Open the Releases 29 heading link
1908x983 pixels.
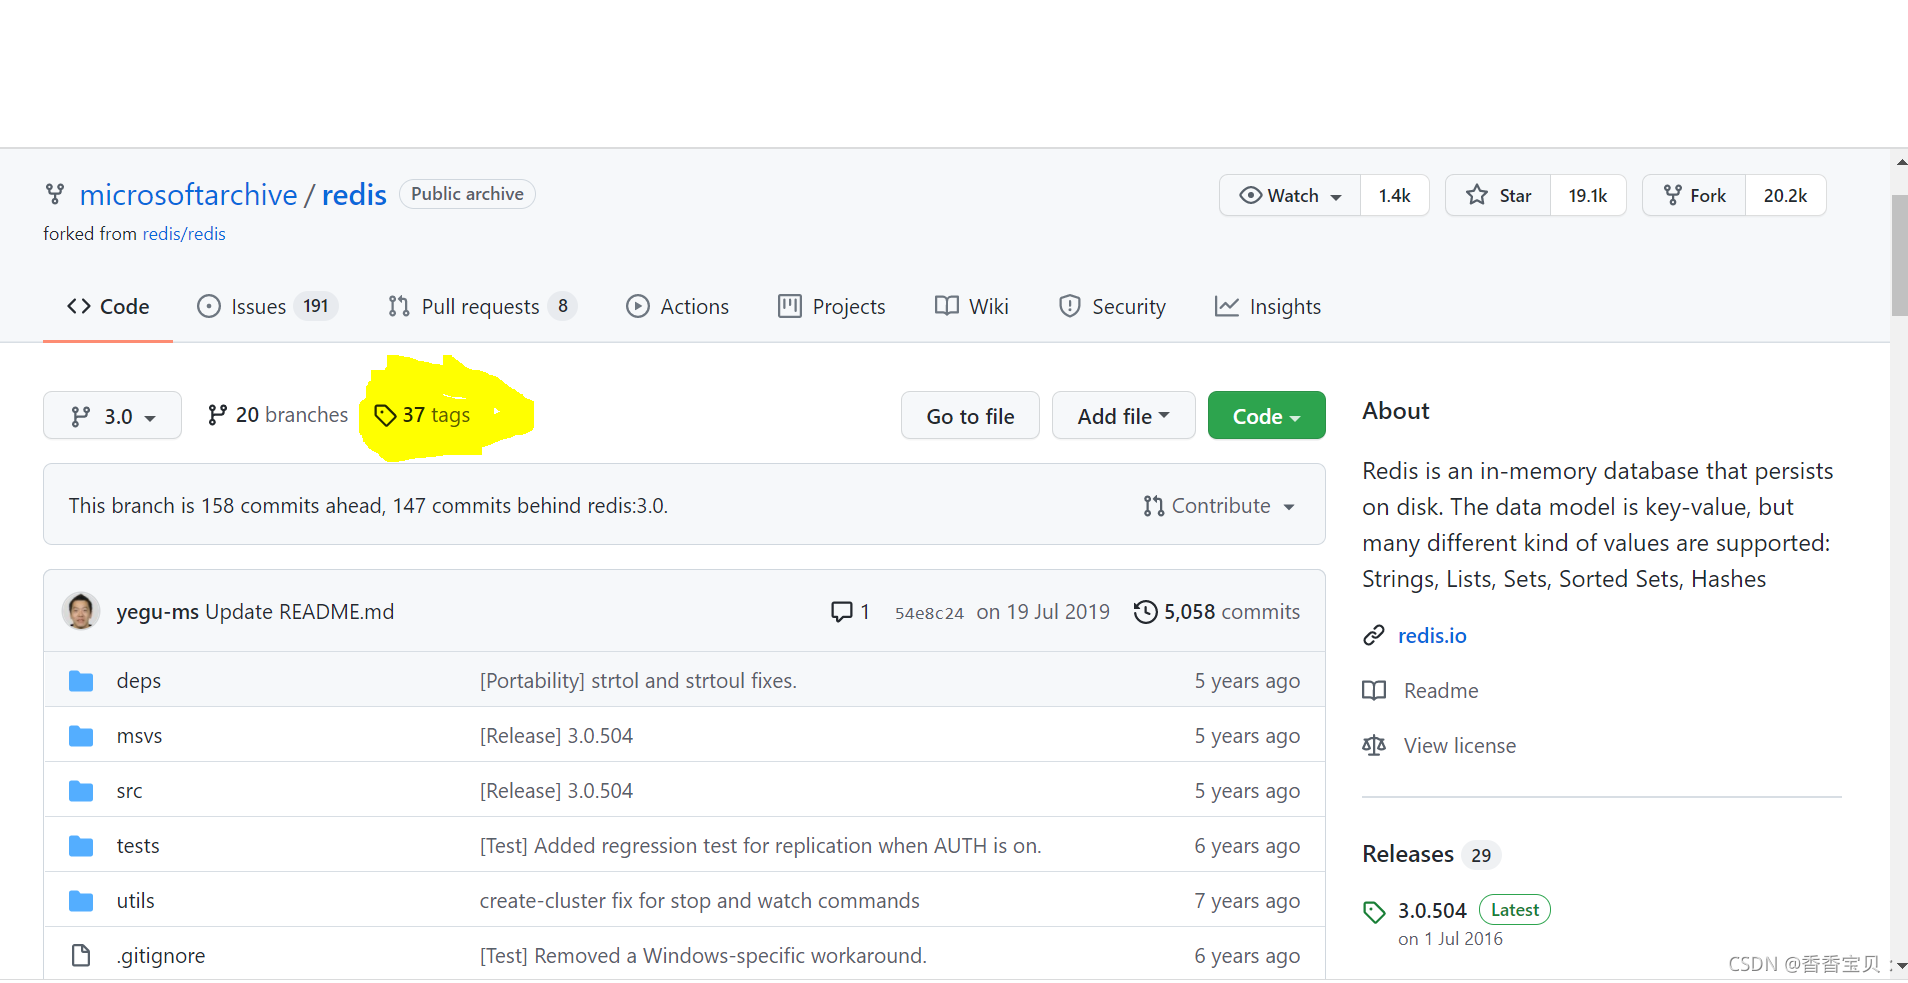pyautogui.click(x=1431, y=854)
